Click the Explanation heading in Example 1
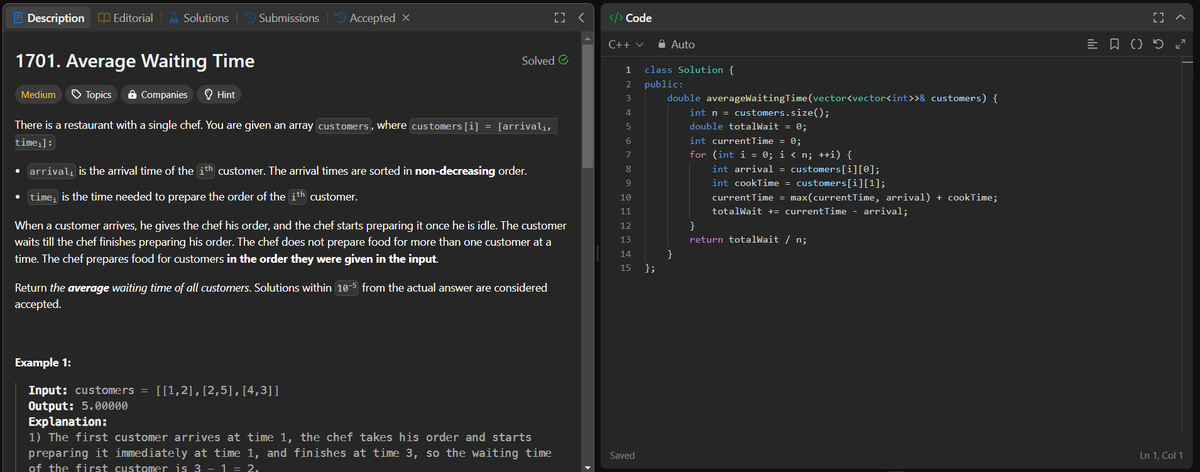The image size is (1200, 472). tap(68, 421)
